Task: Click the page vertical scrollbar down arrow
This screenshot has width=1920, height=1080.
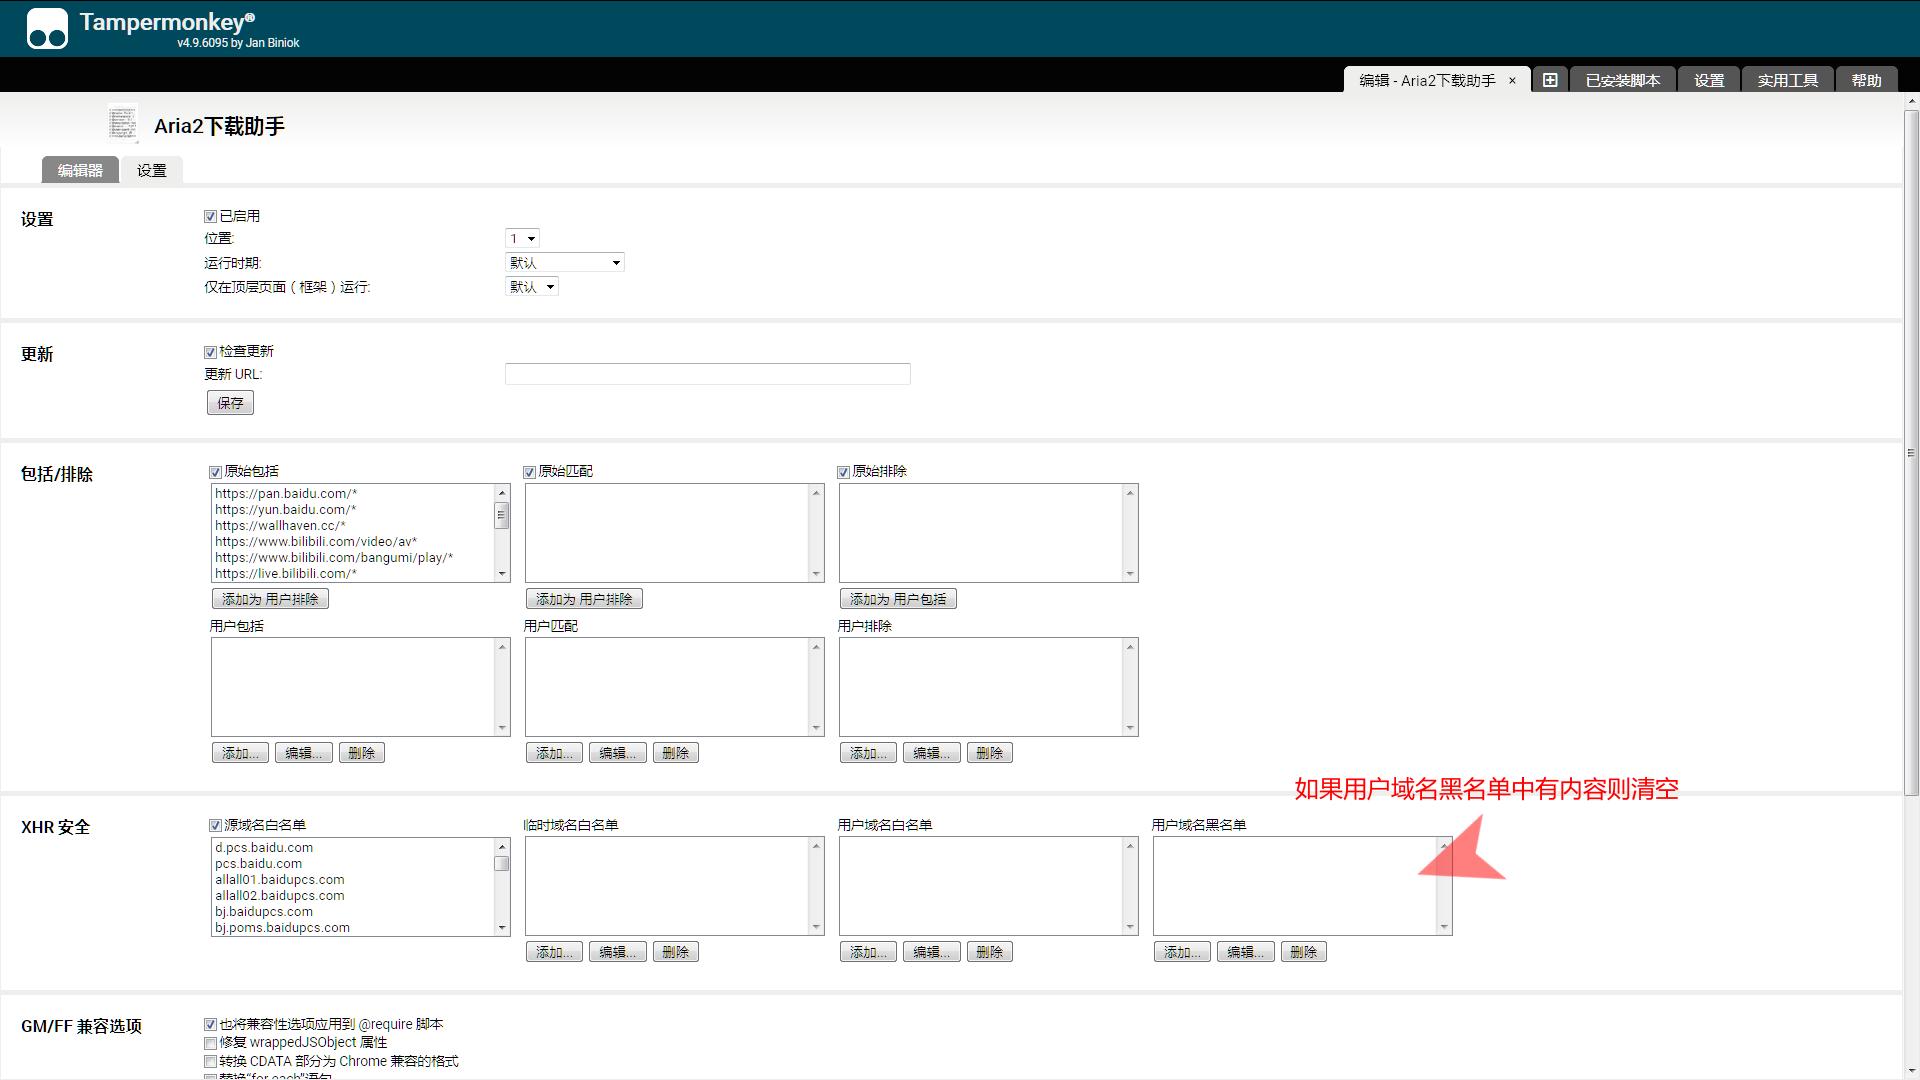Action: click(x=1912, y=1071)
